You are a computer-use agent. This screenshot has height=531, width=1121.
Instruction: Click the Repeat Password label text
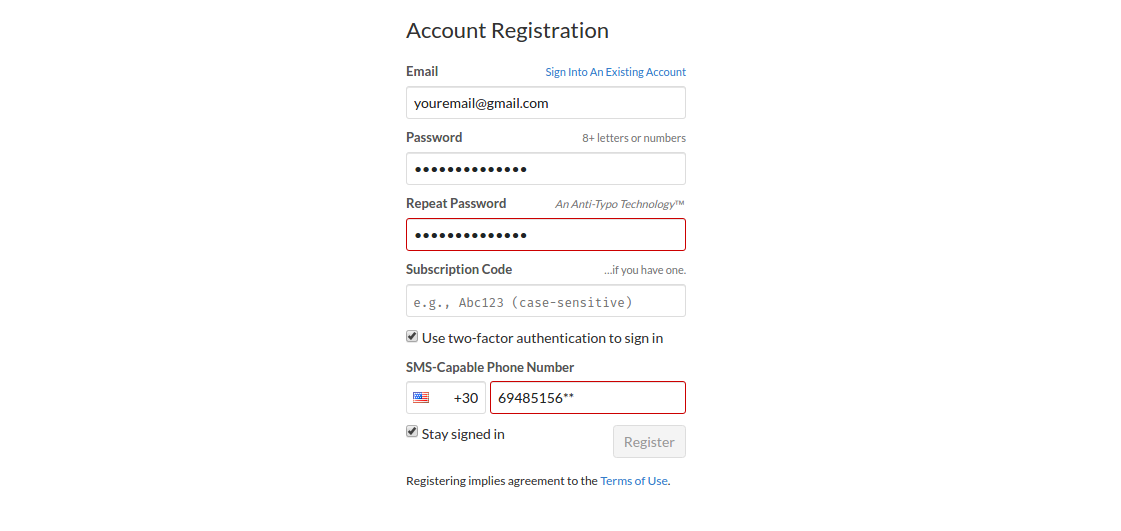(456, 204)
